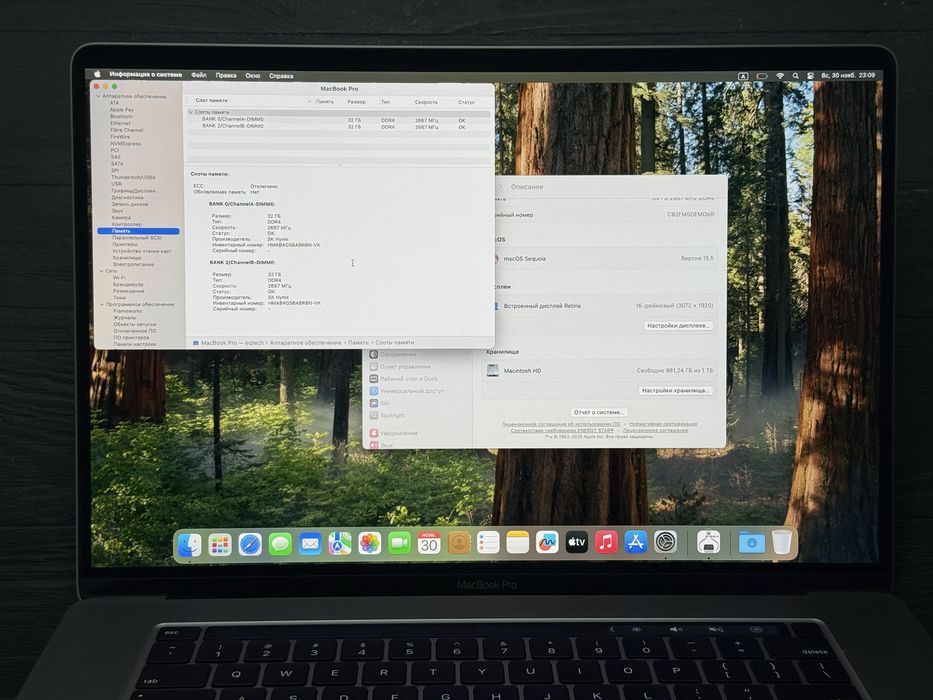Open Уведомления in Settings sidebar

click(x=399, y=433)
